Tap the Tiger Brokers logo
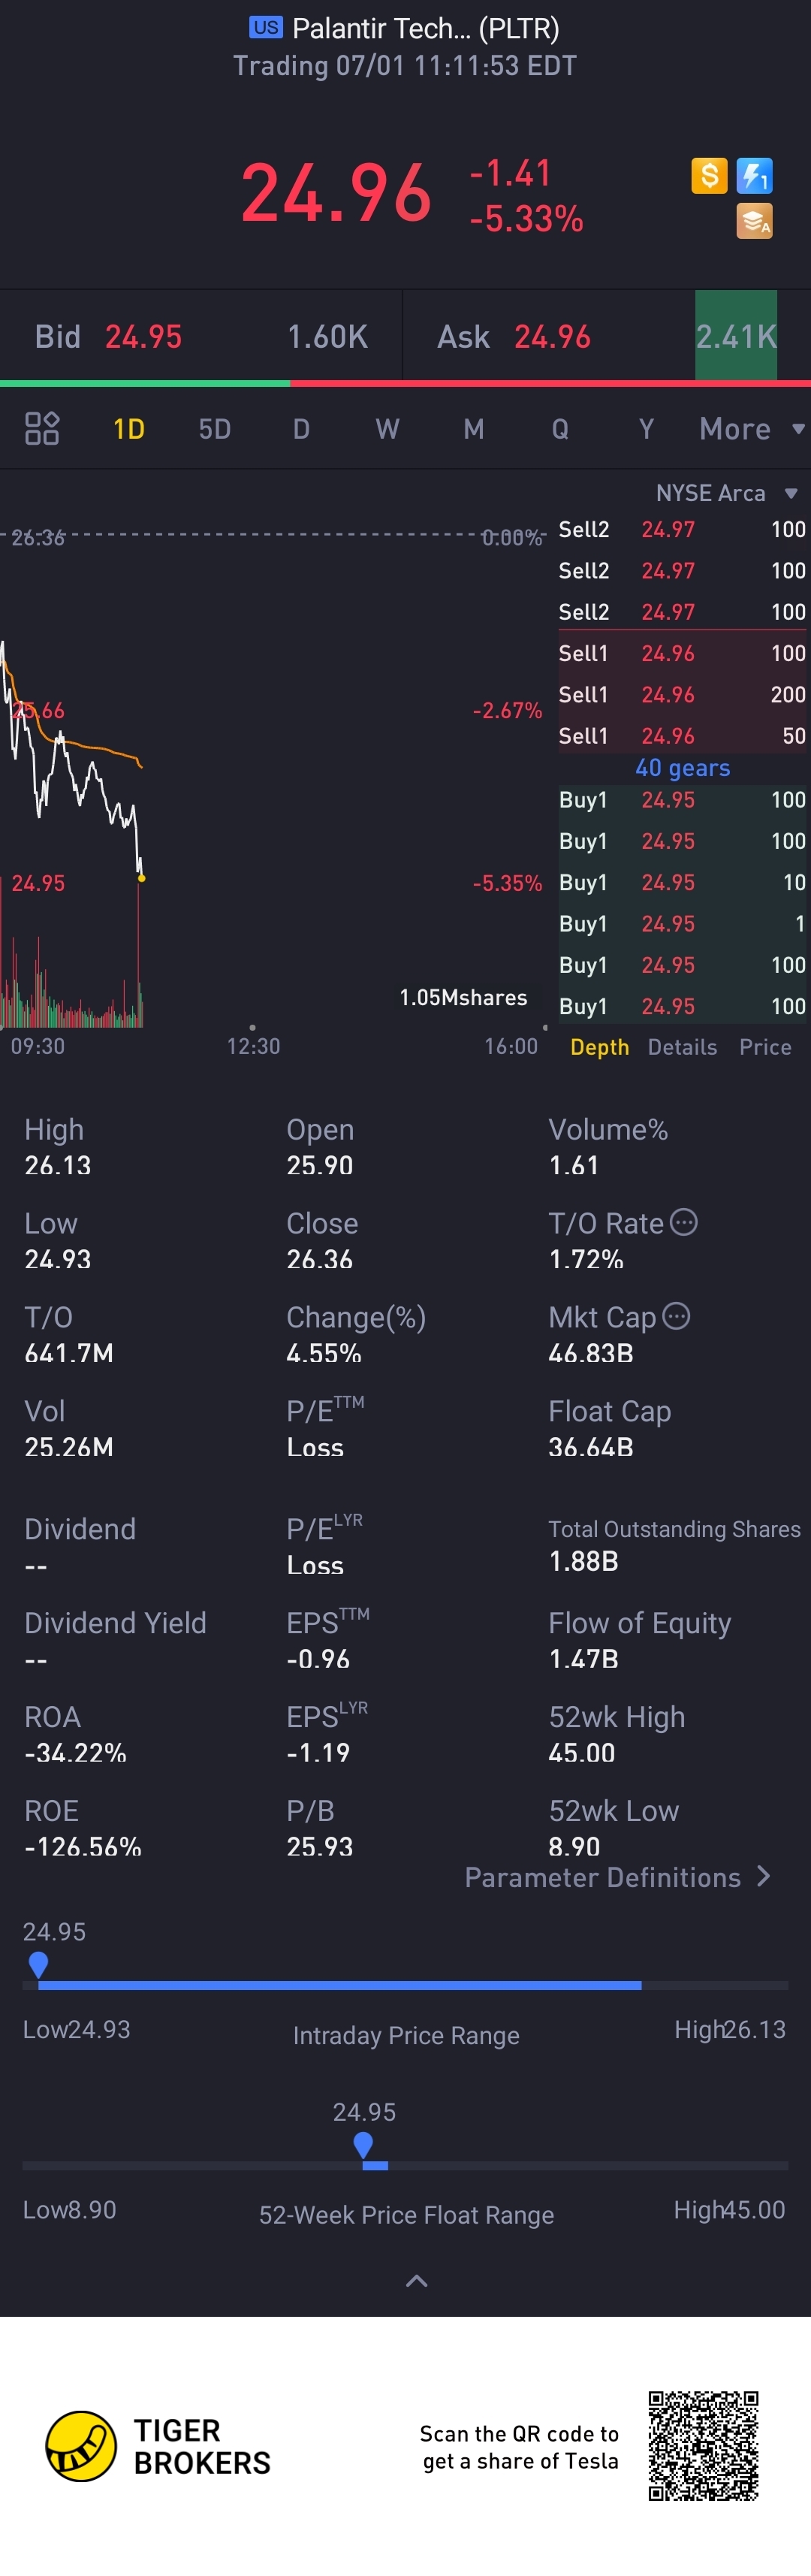The width and height of the screenshot is (811, 2576). click(81, 2446)
